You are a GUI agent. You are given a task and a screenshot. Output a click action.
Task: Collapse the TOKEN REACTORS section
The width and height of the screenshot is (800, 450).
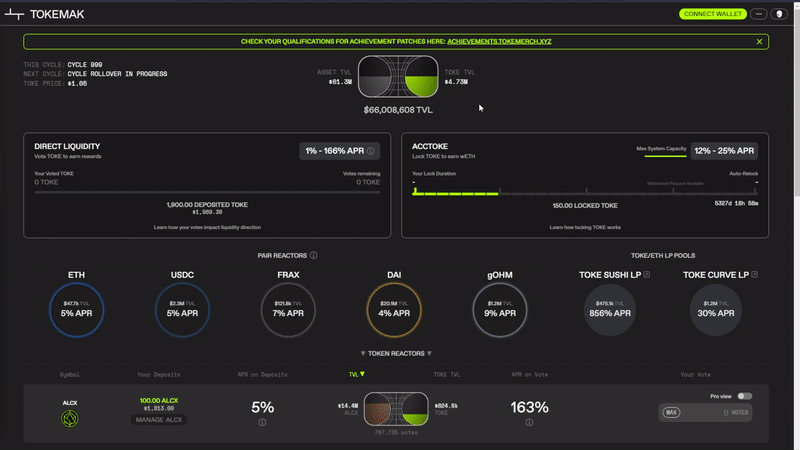396,353
